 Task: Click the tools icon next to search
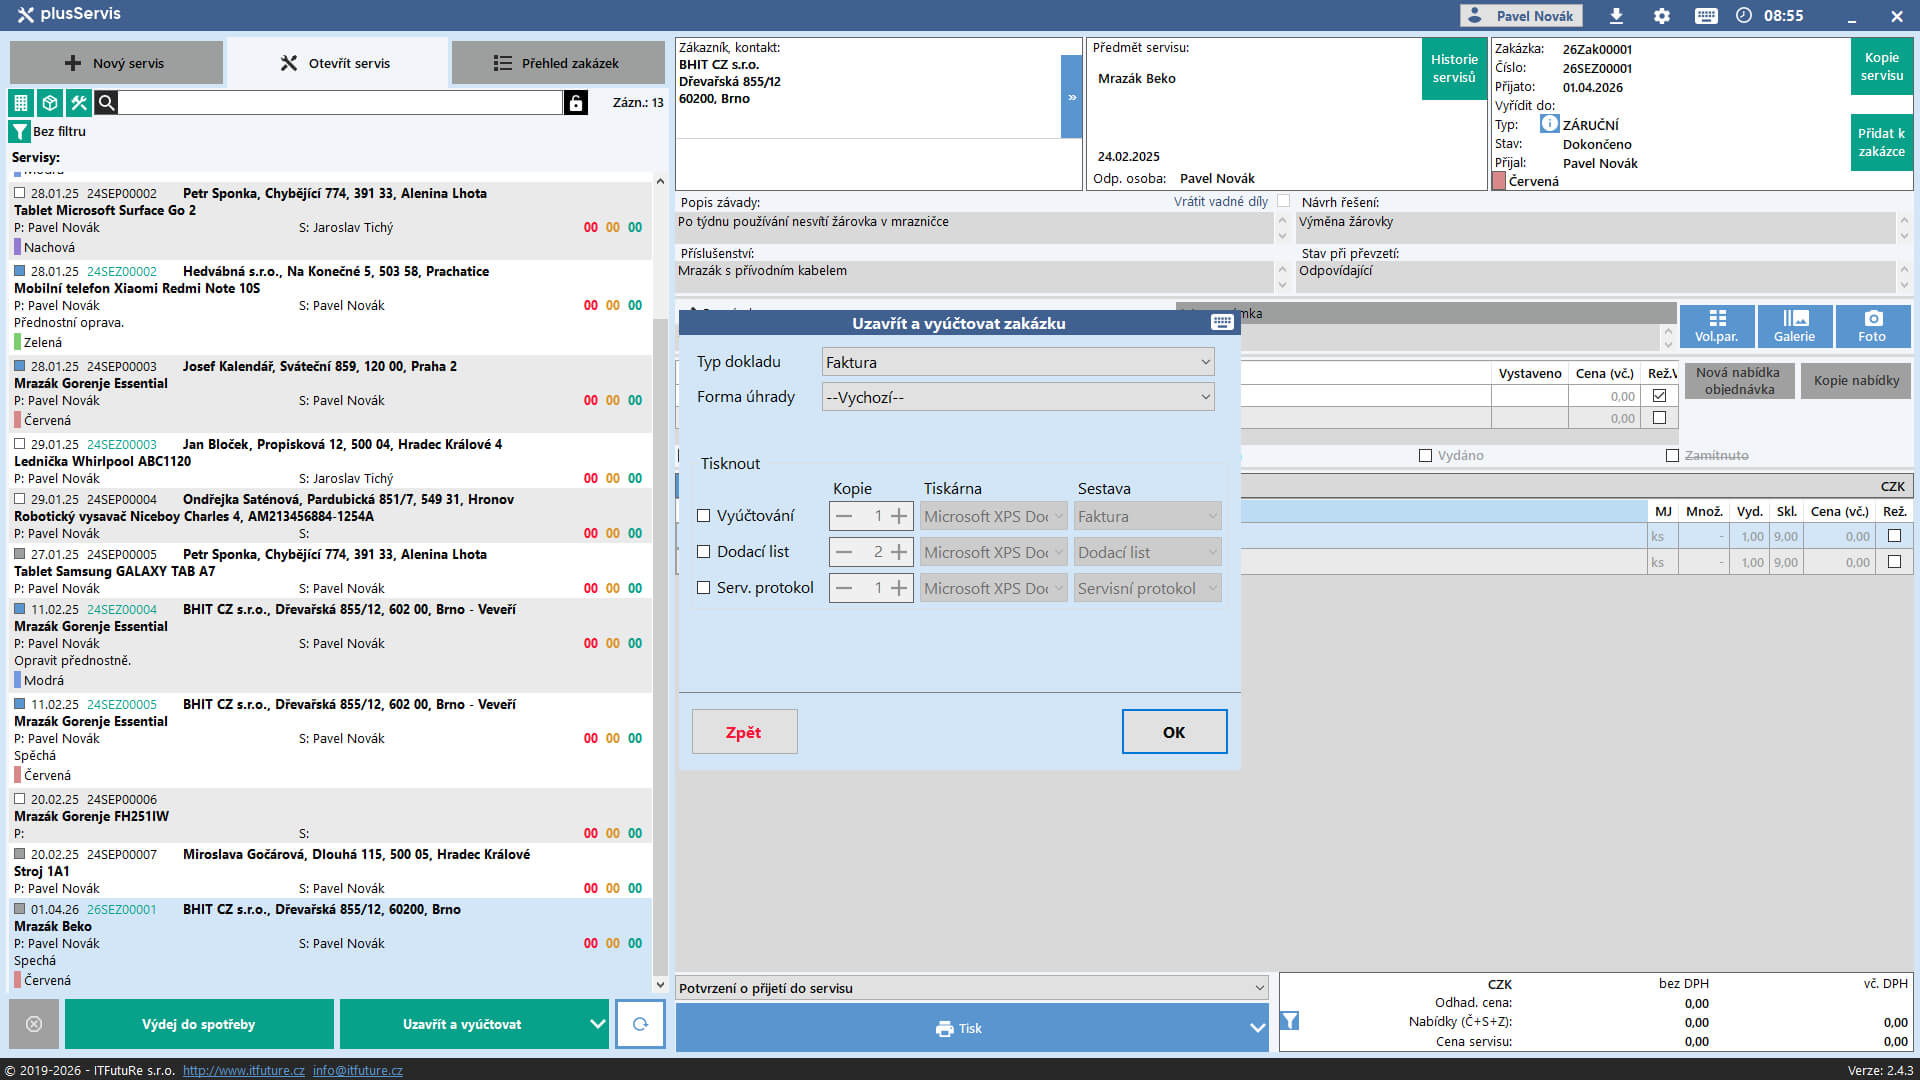point(78,103)
